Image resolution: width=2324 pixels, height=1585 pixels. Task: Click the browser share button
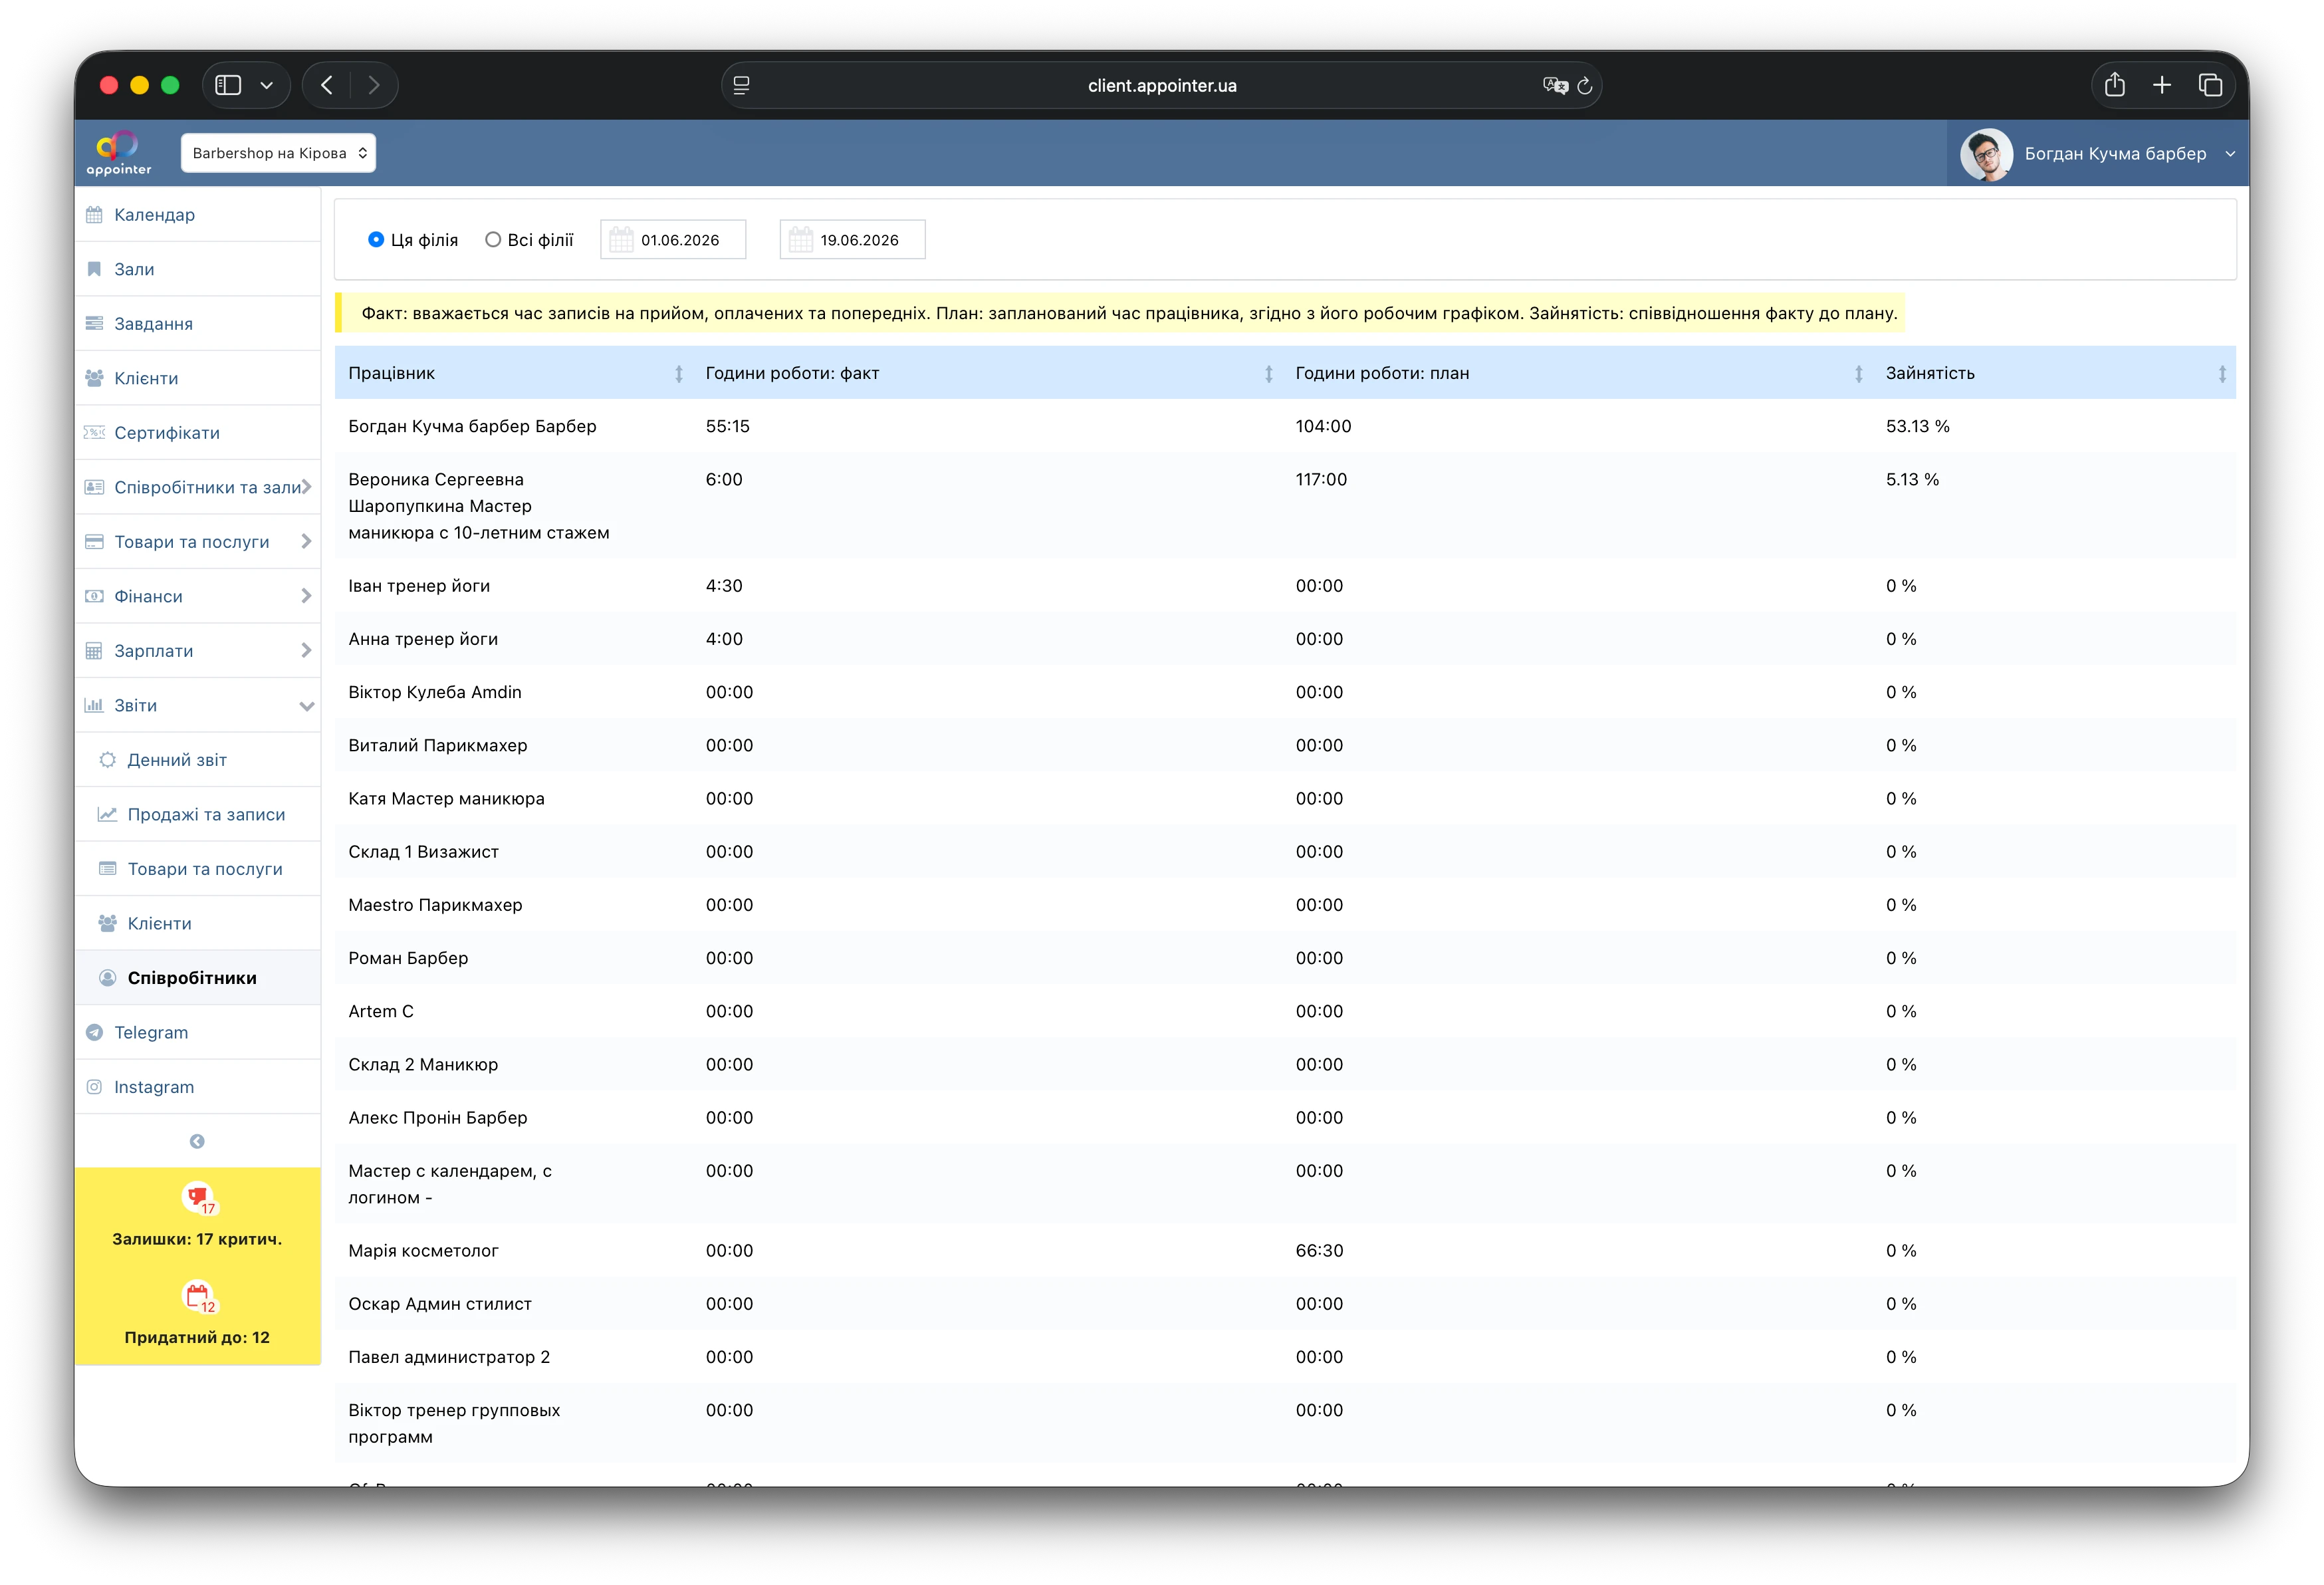[2114, 85]
